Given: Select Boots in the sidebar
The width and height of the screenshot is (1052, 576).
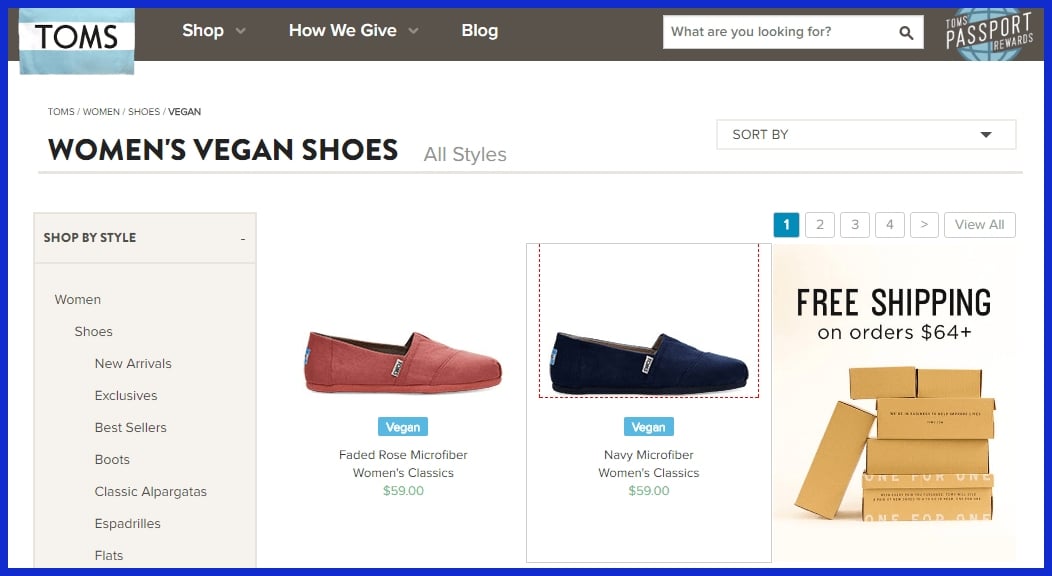Looking at the screenshot, I should (x=112, y=459).
